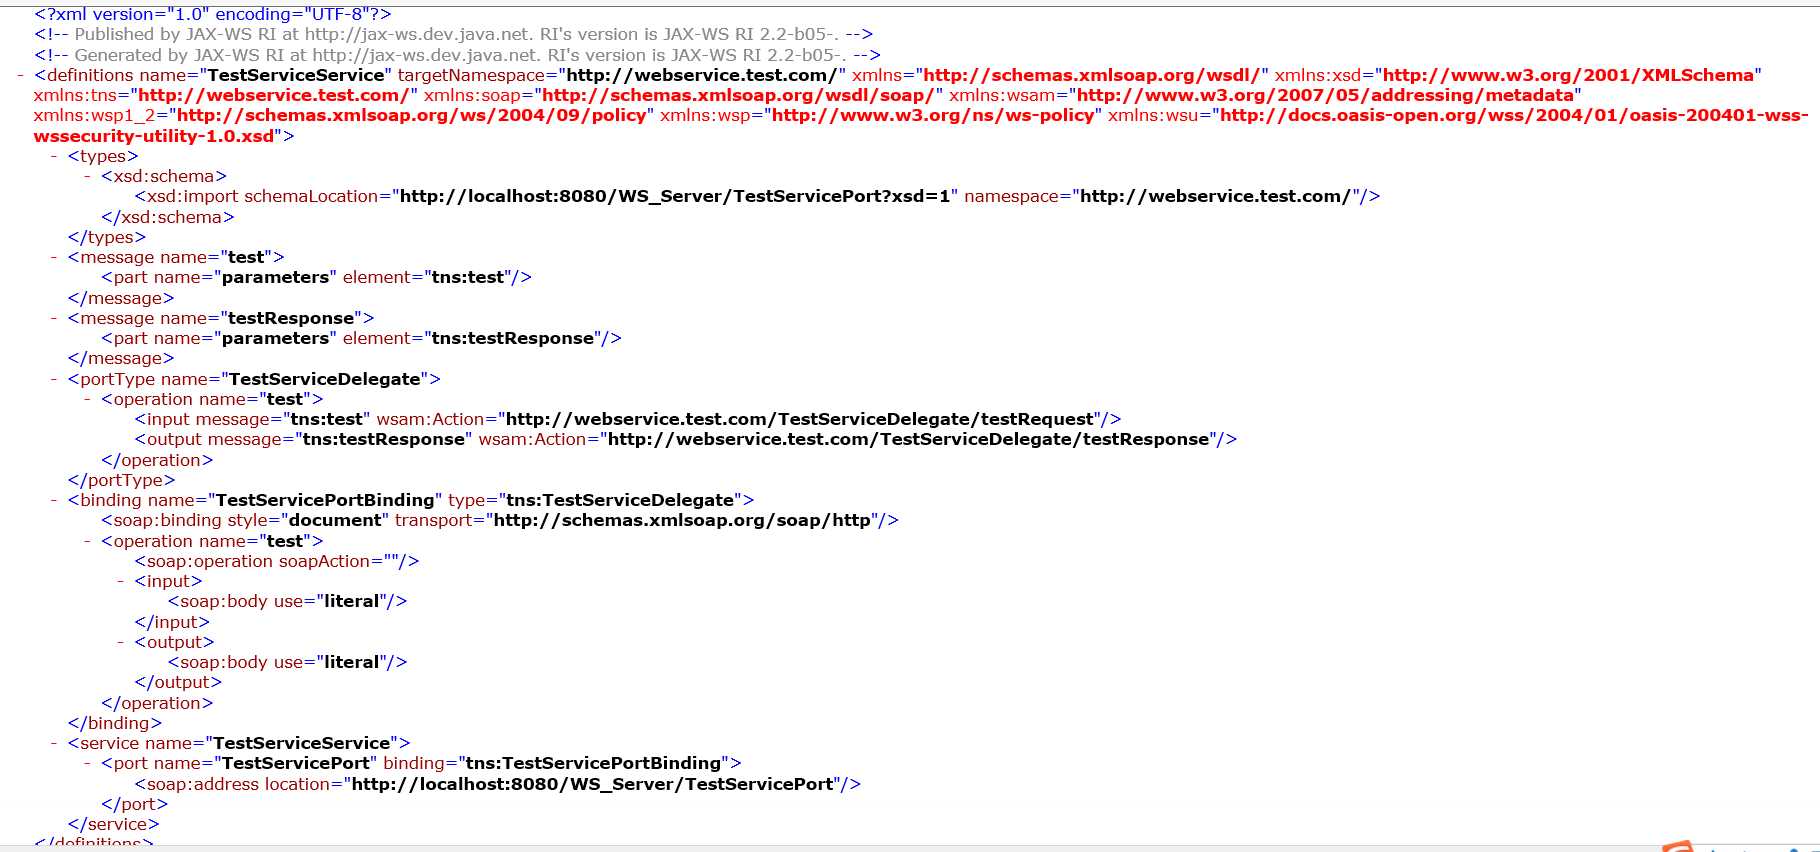1820x852 pixels.
Task: Click the 'Published by JAX-WS RI' comment
Action: 454,34
